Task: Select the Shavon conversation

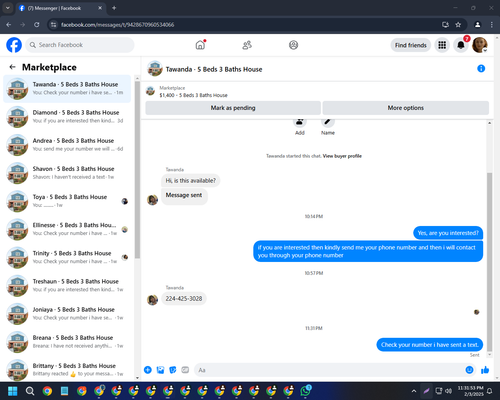Action: pyautogui.click(x=67, y=173)
